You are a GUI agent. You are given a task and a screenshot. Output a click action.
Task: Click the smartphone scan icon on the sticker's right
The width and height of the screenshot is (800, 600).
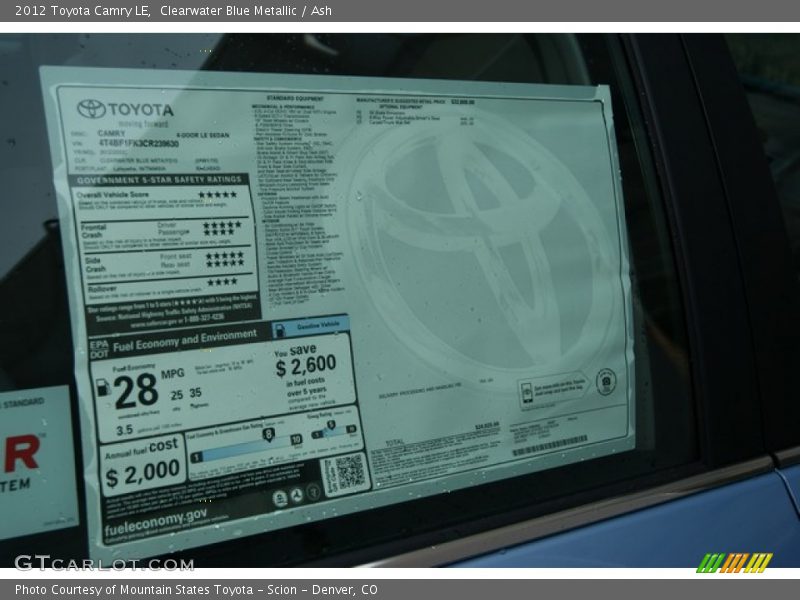point(527,392)
